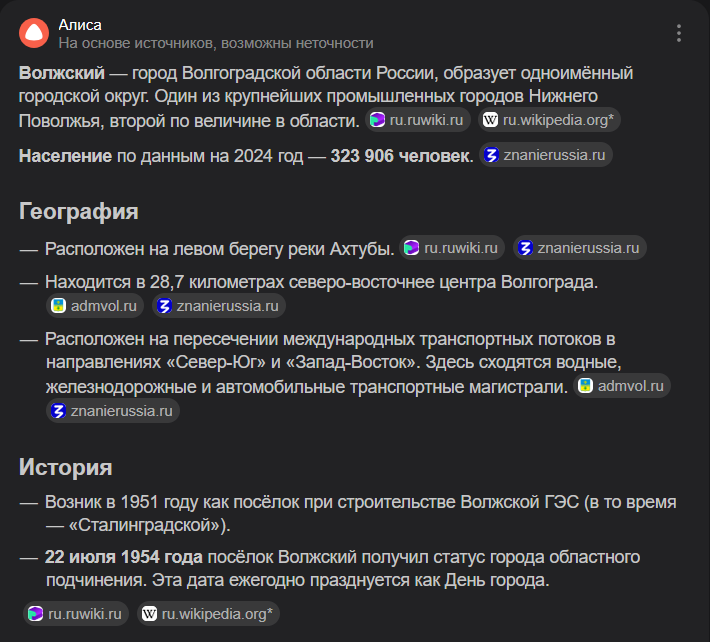Viewport: 710px width, 642px height.
Task: Click admvol.ru favicon under the 28,7 km line
Action: (59, 306)
